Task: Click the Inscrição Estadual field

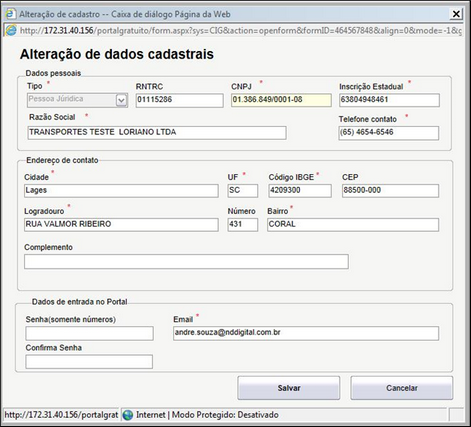Action: pyautogui.click(x=389, y=100)
